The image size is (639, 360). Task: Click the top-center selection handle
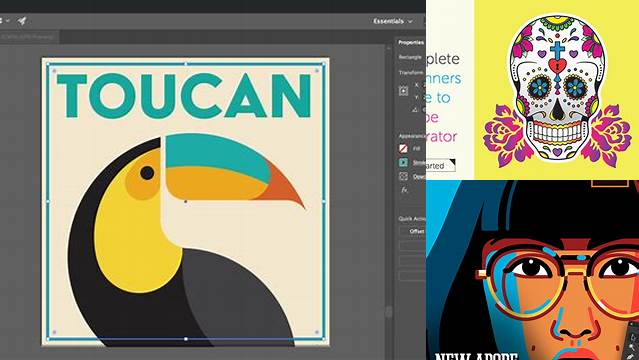pyautogui.click(x=186, y=64)
